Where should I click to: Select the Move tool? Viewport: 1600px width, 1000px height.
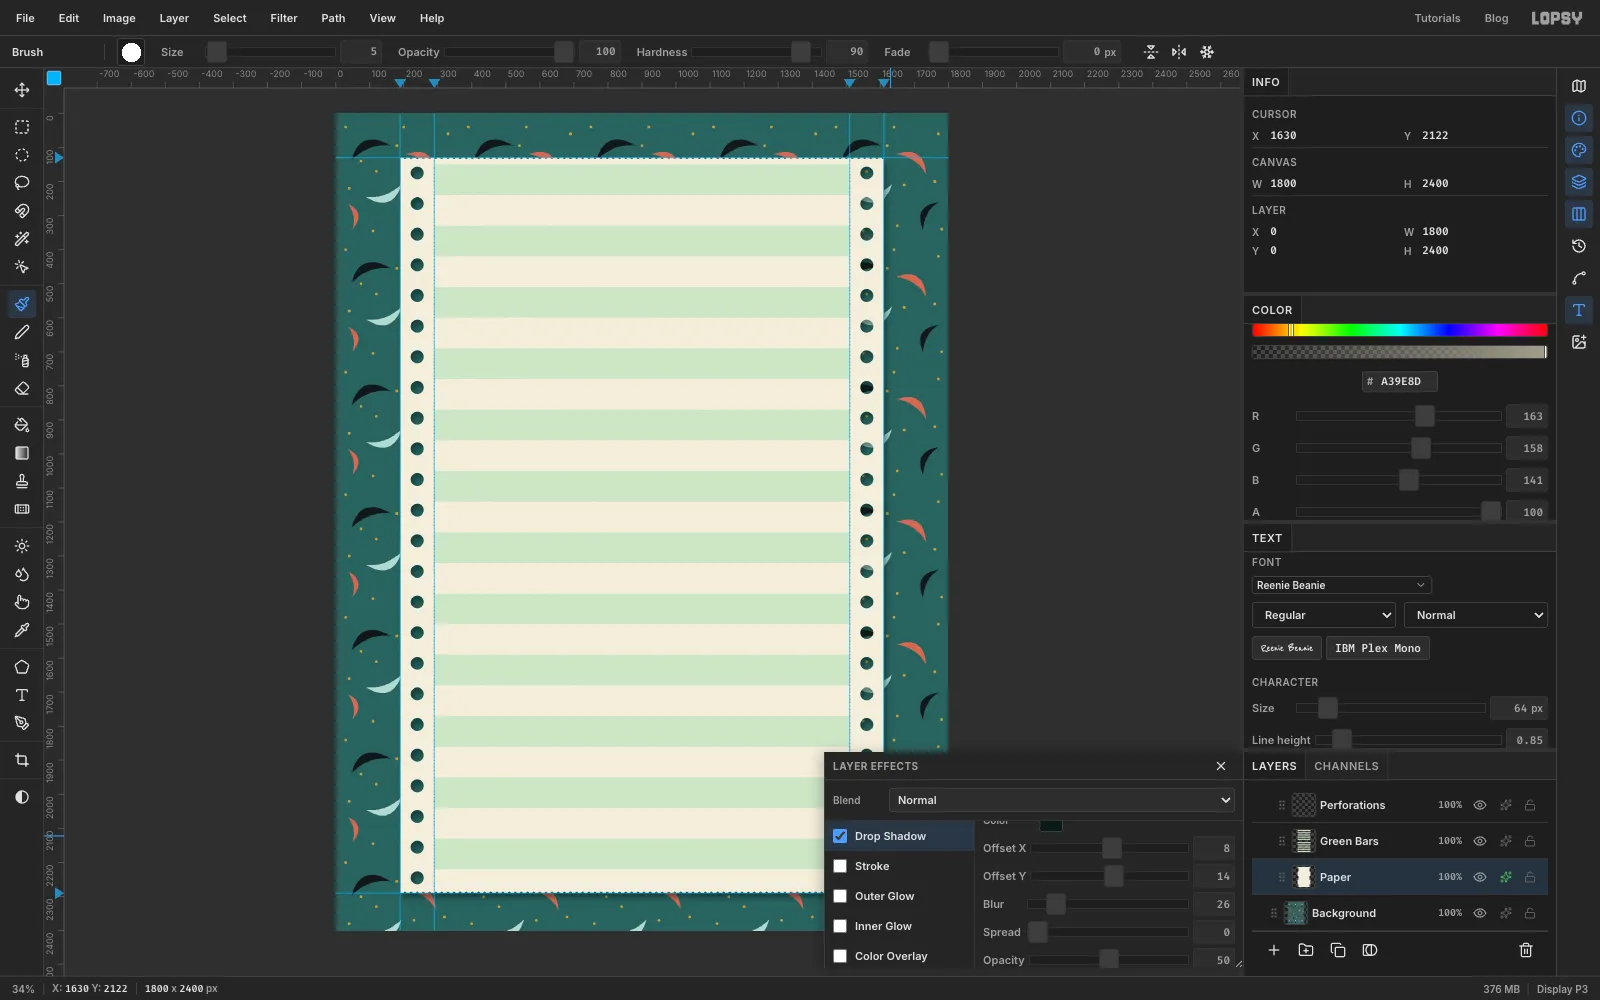pos(22,90)
